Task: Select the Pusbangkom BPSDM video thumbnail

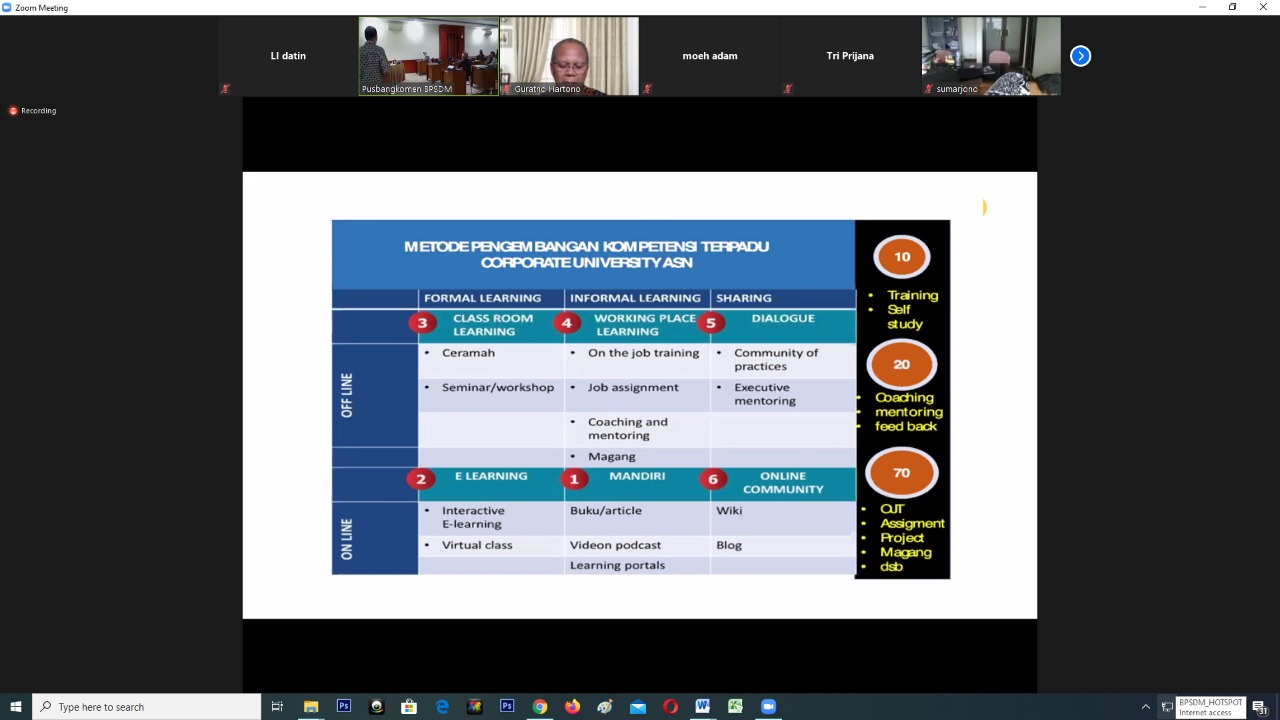Action: coord(428,56)
